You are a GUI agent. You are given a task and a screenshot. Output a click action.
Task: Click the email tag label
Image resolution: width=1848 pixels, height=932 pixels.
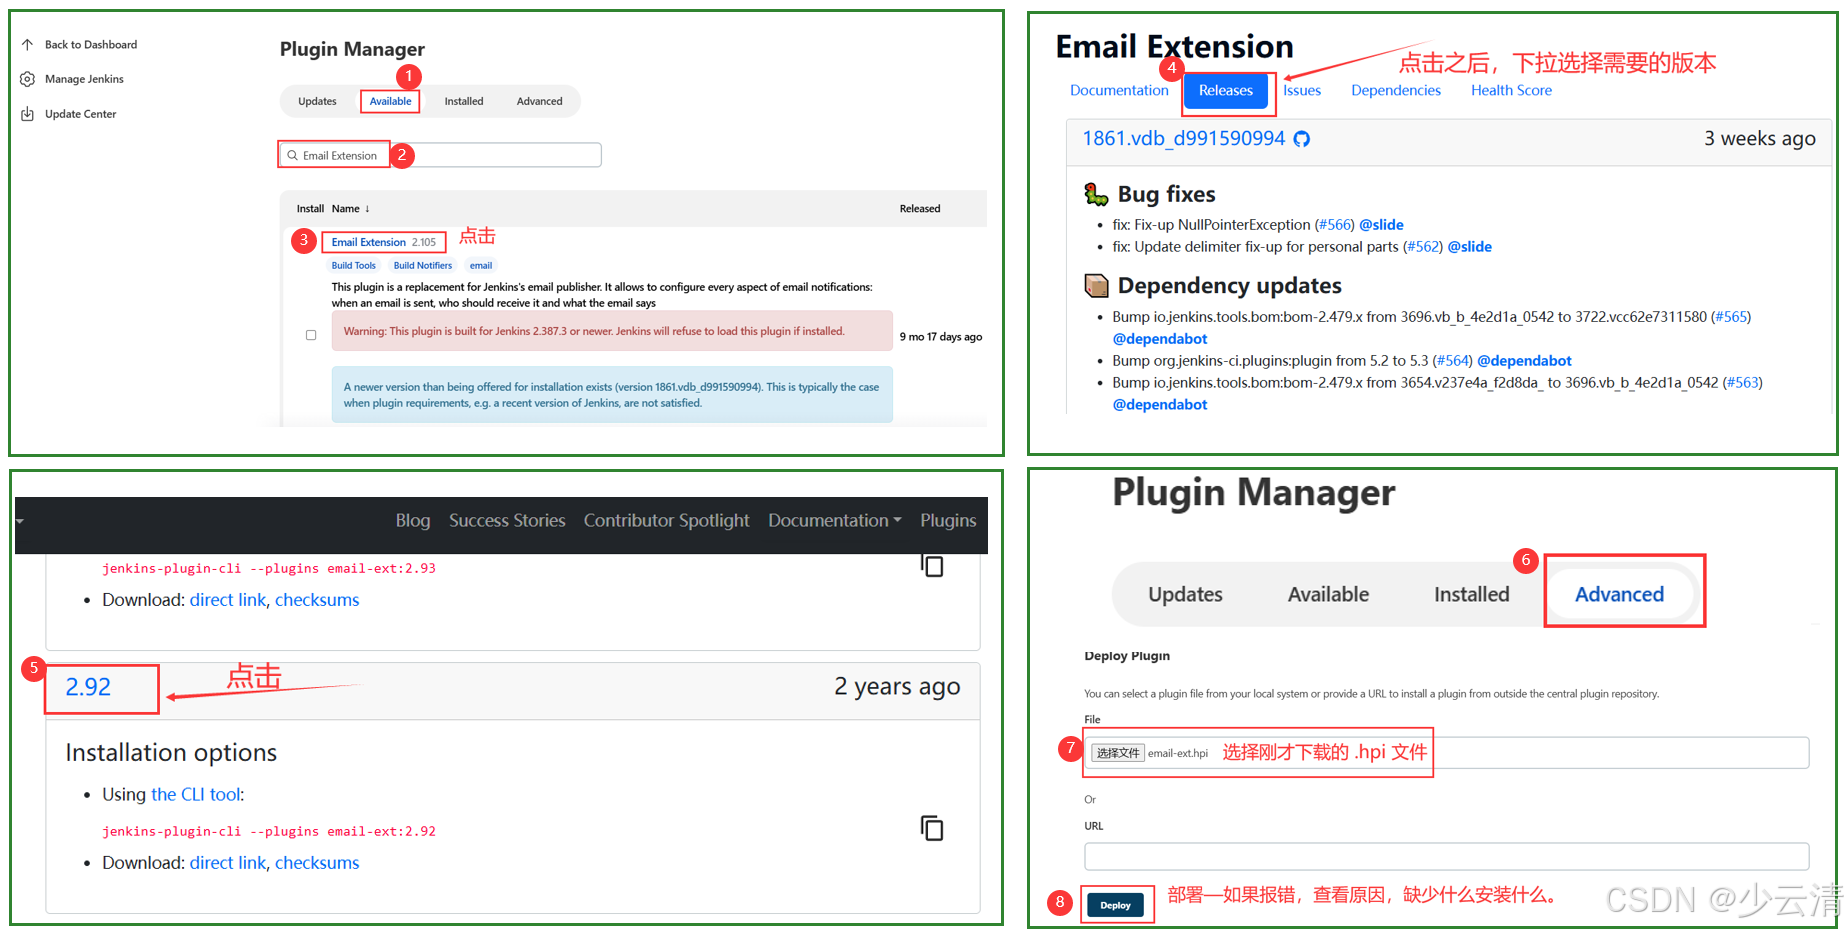481,266
